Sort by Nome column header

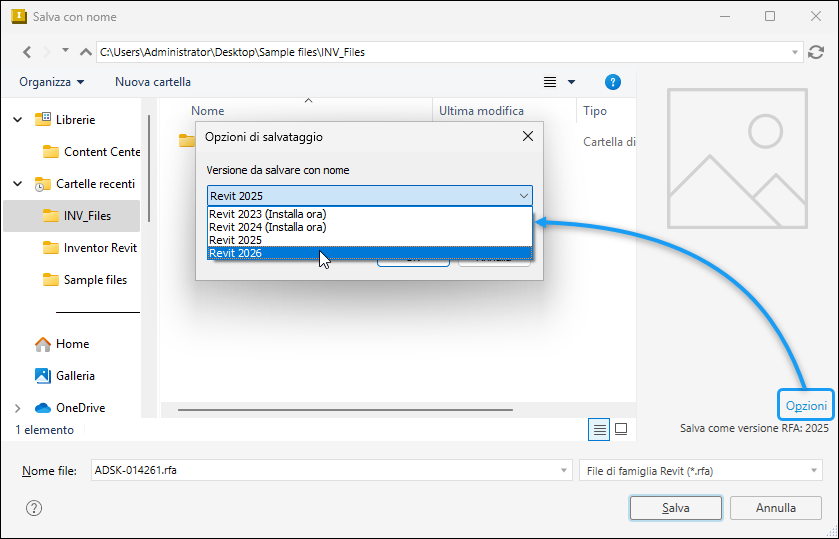pyautogui.click(x=208, y=111)
